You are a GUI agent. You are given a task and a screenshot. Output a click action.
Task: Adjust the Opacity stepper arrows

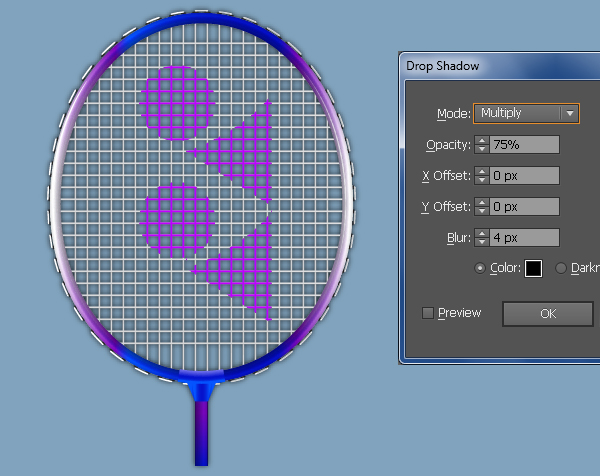(x=482, y=145)
